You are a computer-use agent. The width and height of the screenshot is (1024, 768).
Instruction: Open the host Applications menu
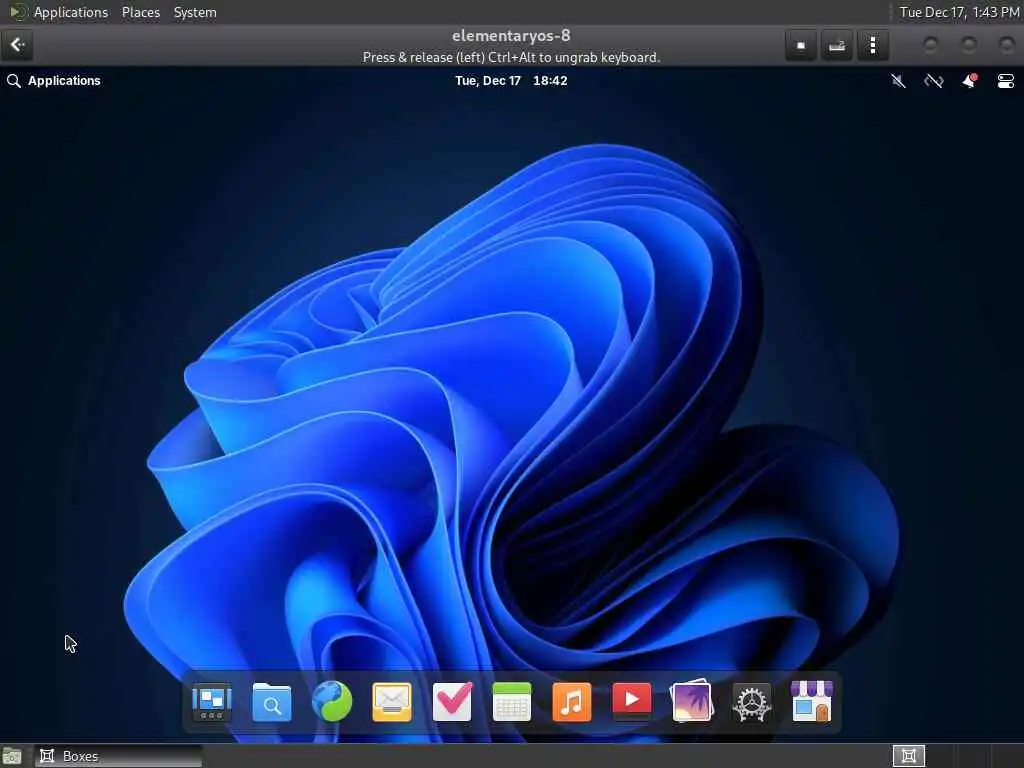coord(71,12)
